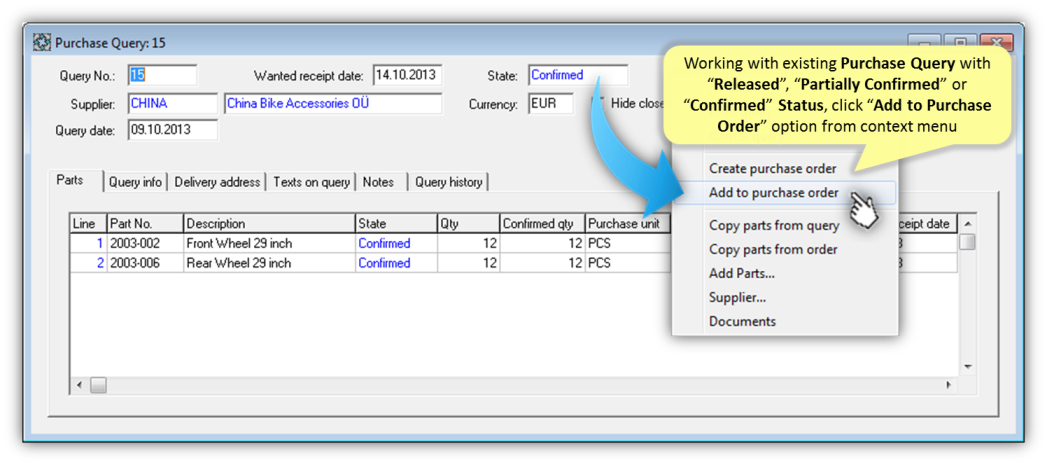Choose Add to purchase order from context menu

point(773,193)
